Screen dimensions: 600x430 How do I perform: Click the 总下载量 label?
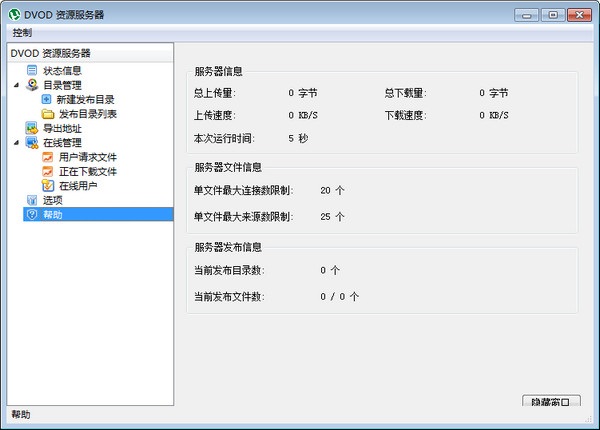[x=405, y=93]
